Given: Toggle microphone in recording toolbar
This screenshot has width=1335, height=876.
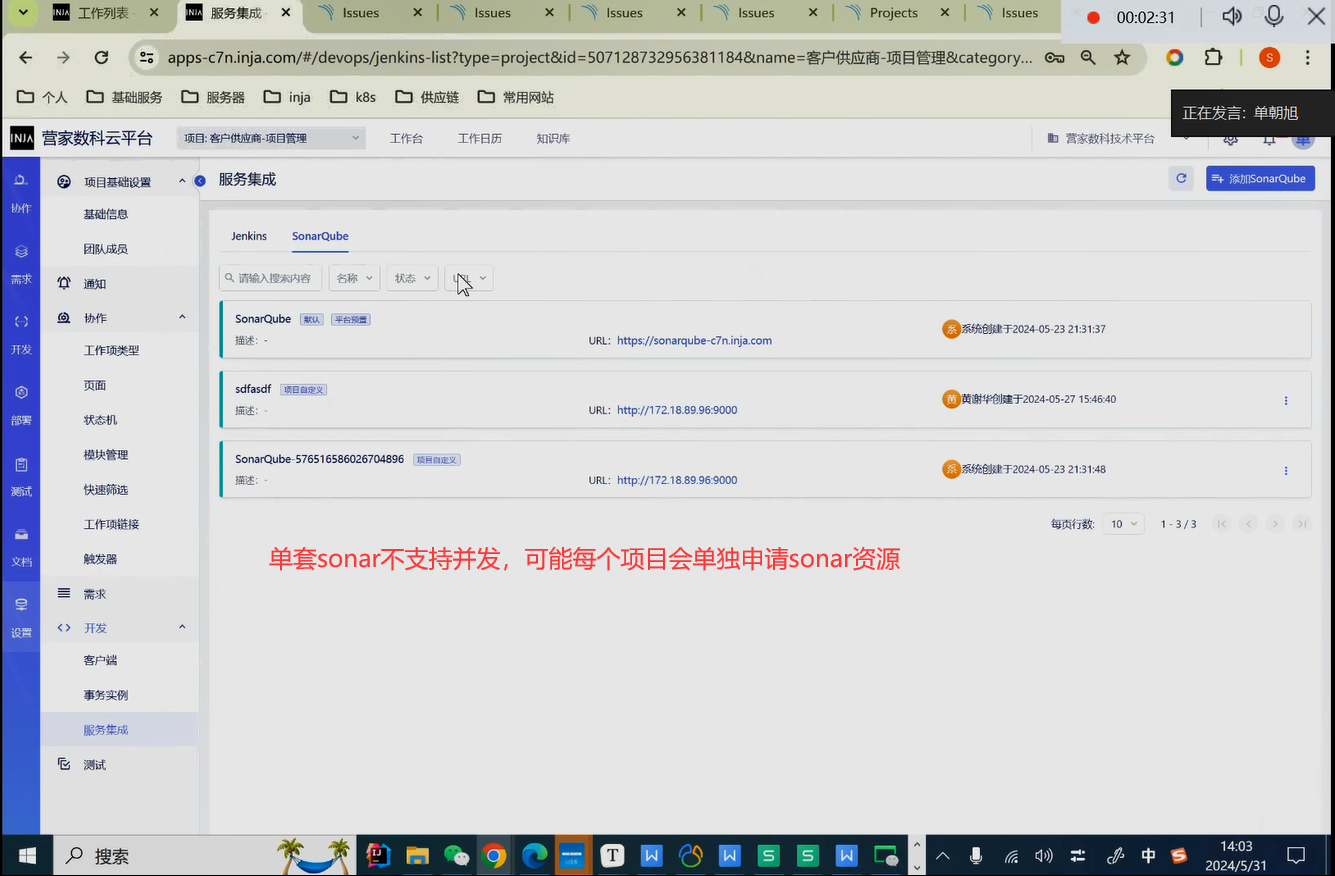Looking at the screenshot, I should tap(1274, 17).
